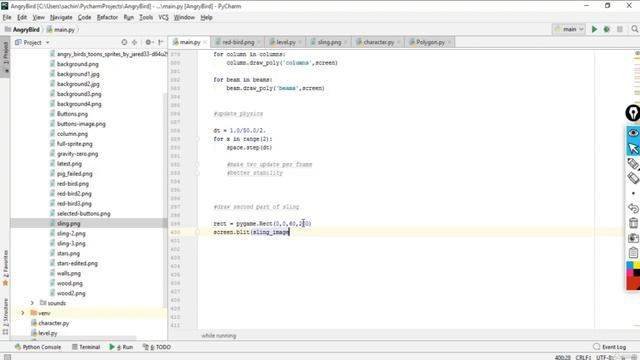Screen dimensions: 640x360
Task: Expand the sounds folder in project tree
Action: (x=32, y=303)
